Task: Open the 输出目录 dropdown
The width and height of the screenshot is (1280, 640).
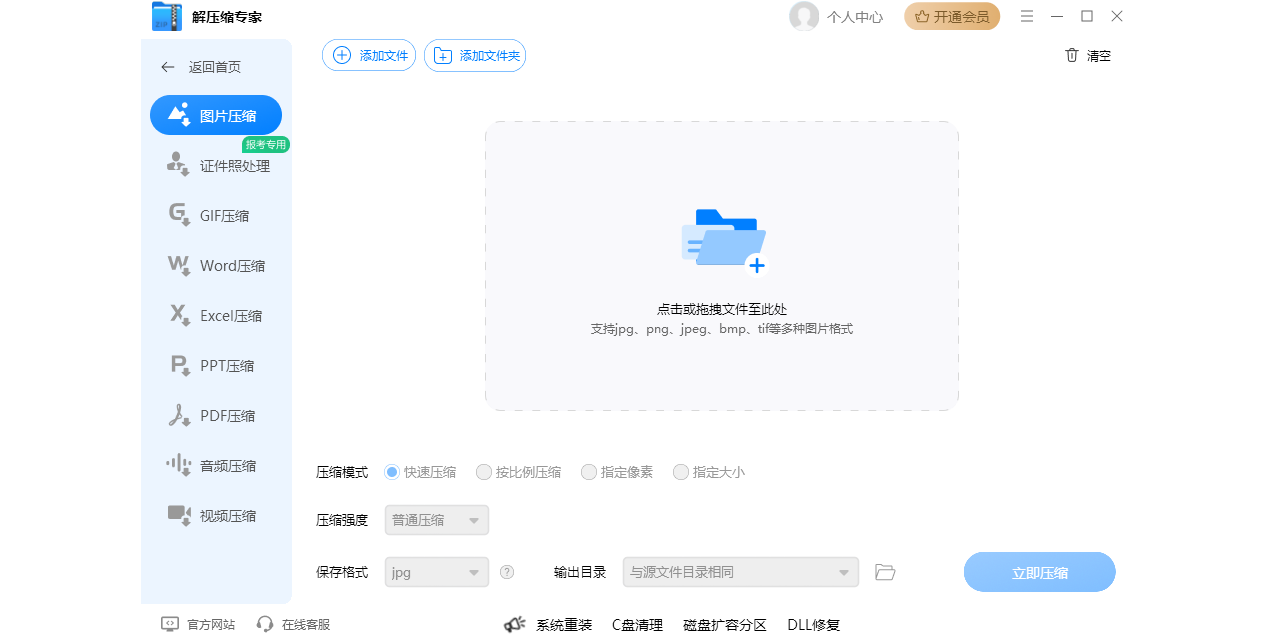Action: (x=740, y=571)
